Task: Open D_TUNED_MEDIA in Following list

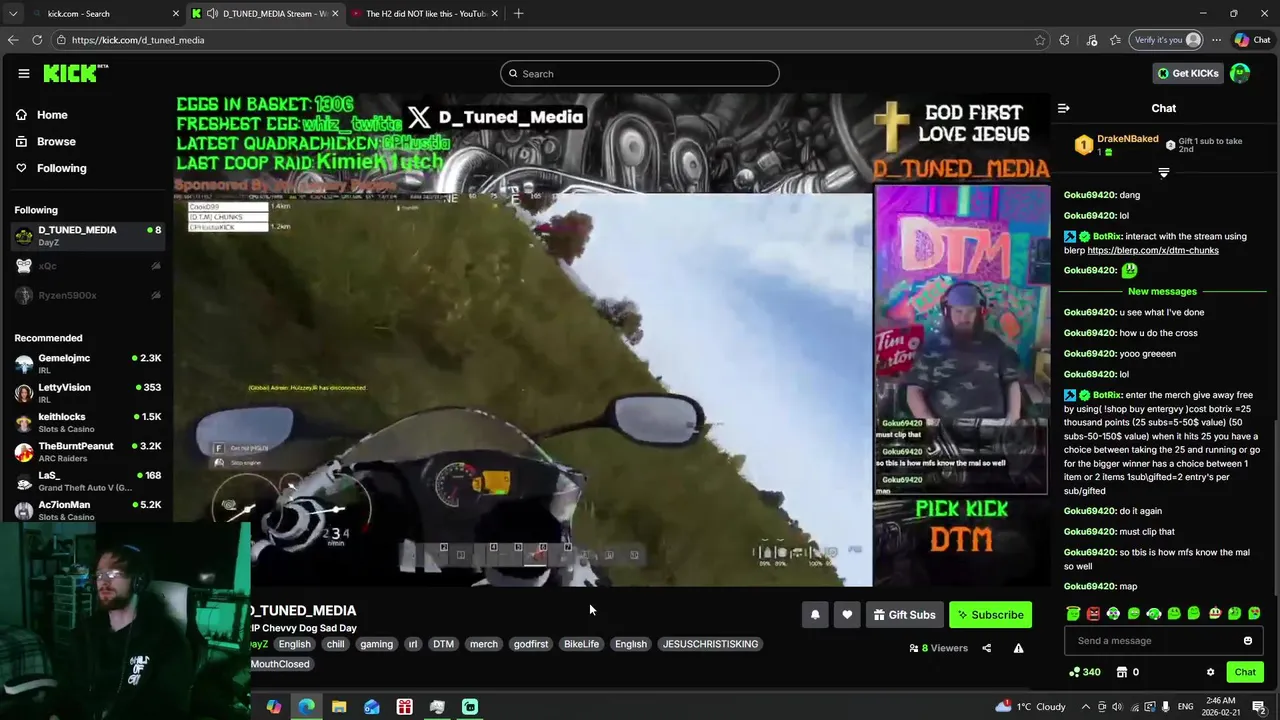Action: [x=88, y=236]
